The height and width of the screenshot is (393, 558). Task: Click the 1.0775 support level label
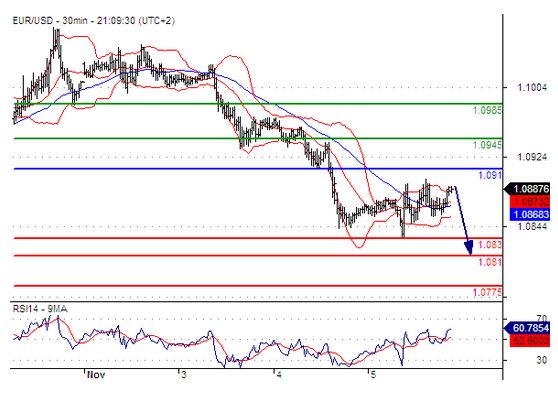(x=487, y=293)
